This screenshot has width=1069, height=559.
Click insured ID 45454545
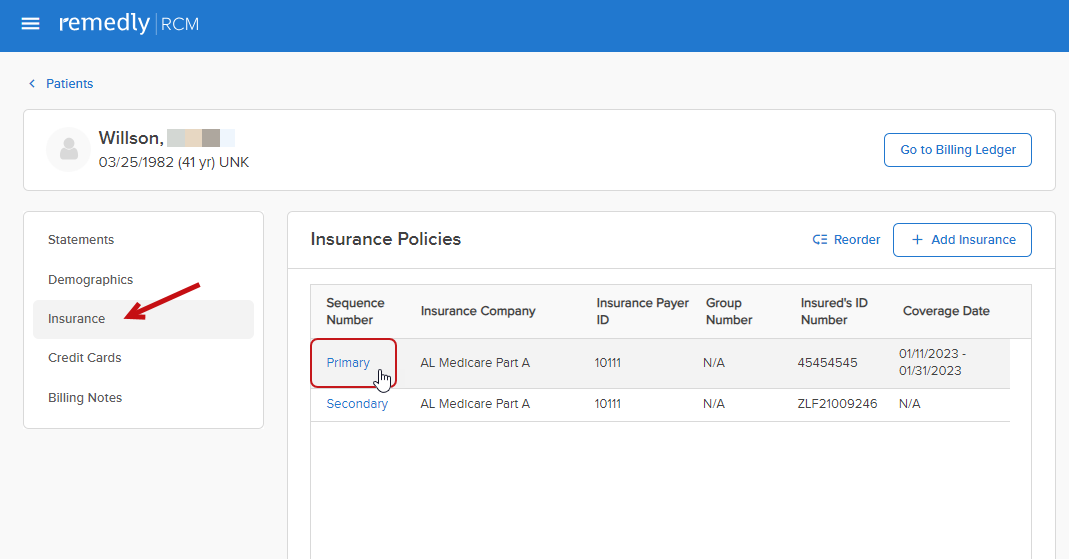[827, 363]
